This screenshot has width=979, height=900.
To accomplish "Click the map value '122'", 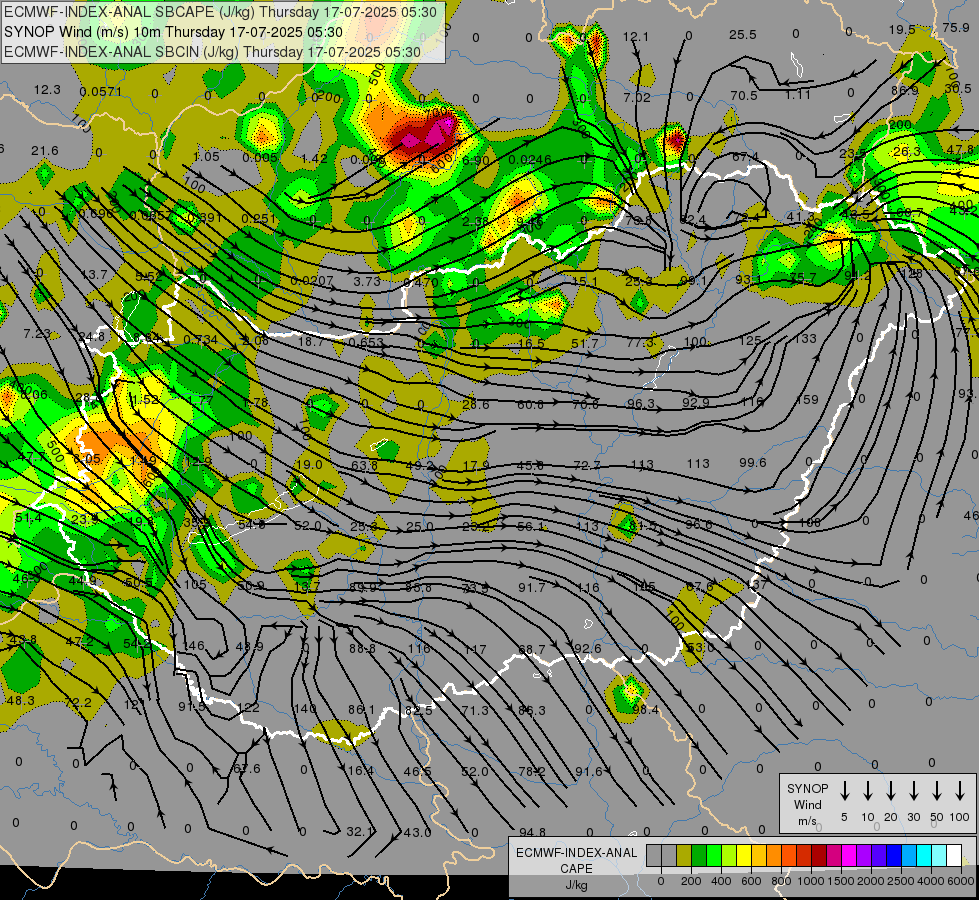I will pyautogui.click(x=248, y=708).
